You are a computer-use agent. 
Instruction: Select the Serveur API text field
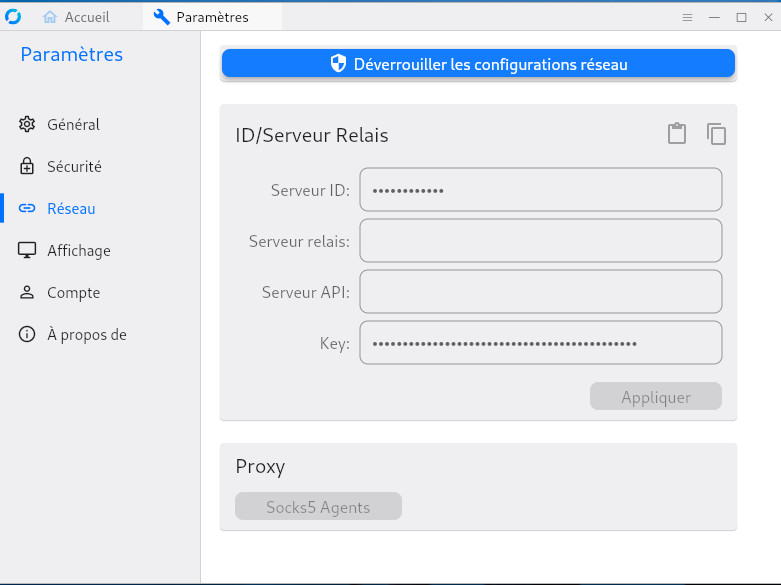click(x=540, y=292)
